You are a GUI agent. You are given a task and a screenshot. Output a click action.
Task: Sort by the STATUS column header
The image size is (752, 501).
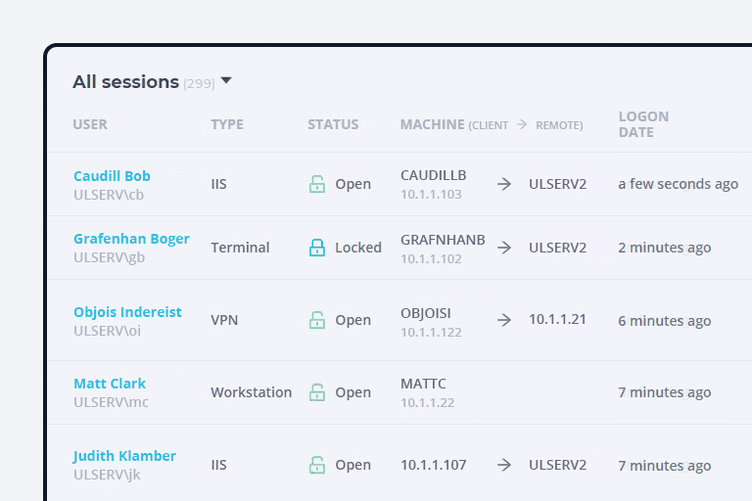coord(333,125)
